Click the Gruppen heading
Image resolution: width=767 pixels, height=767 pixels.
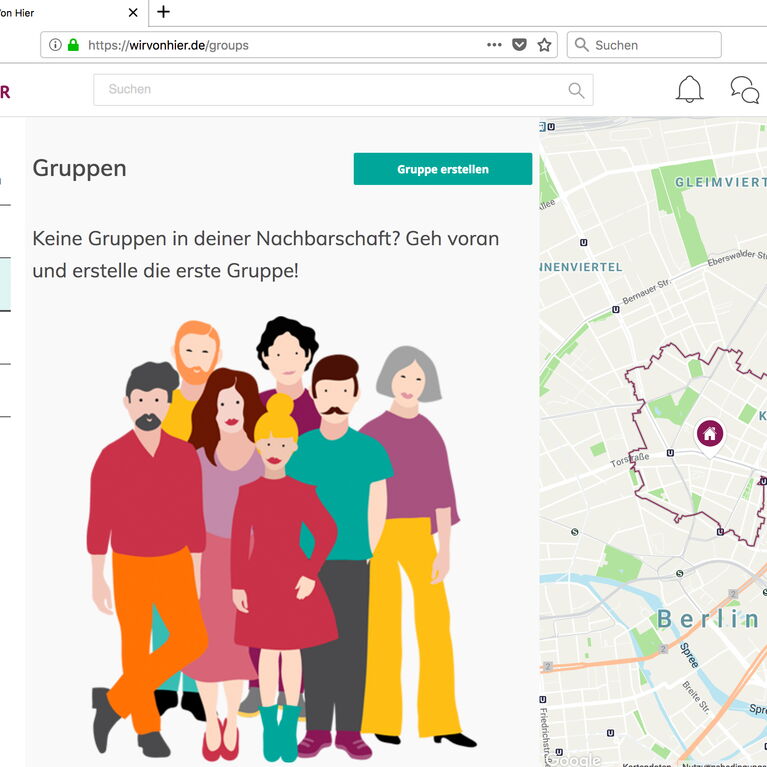click(79, 168)
